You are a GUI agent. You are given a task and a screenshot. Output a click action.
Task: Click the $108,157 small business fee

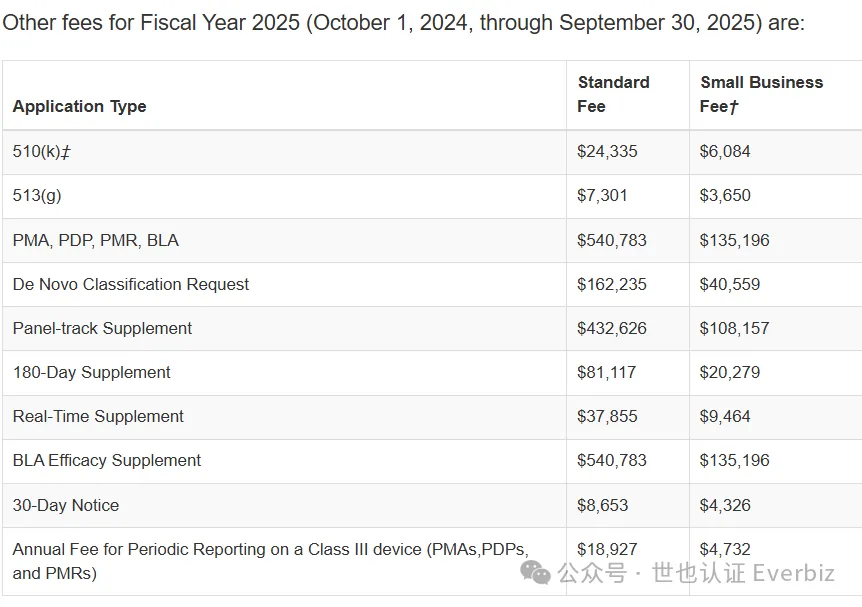(x=734, y=328)
